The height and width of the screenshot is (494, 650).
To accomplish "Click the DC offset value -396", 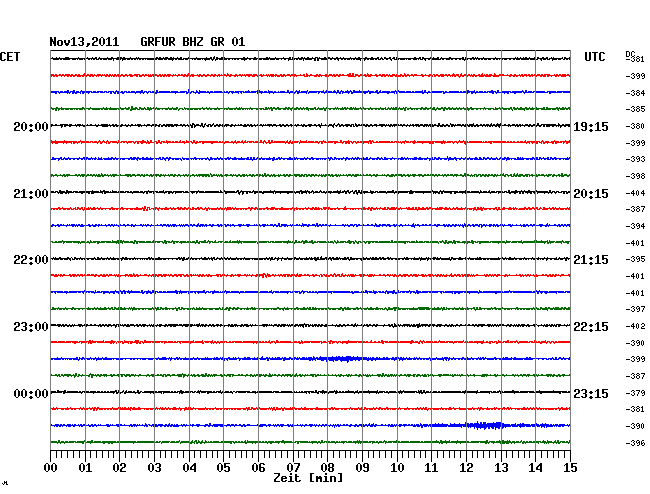I will (x=635, y=443).
